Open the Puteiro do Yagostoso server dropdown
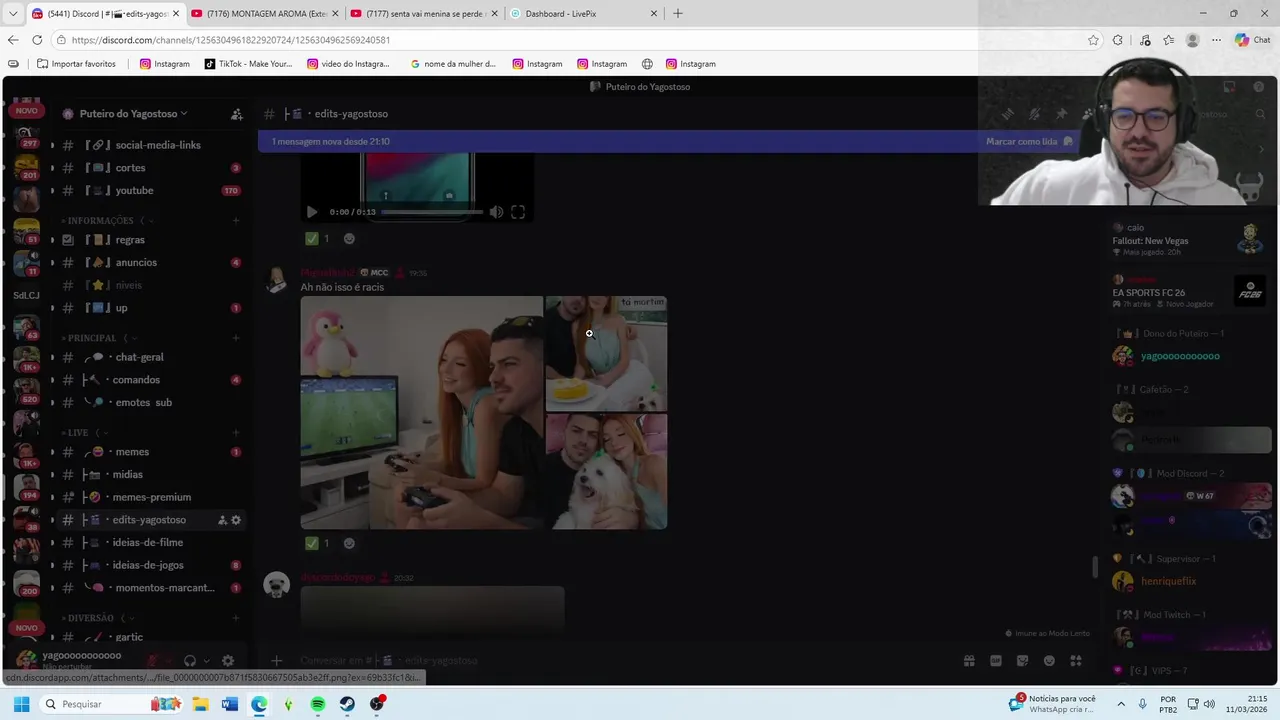Screen dimensions: 1280x720 (x=134, y=113)
